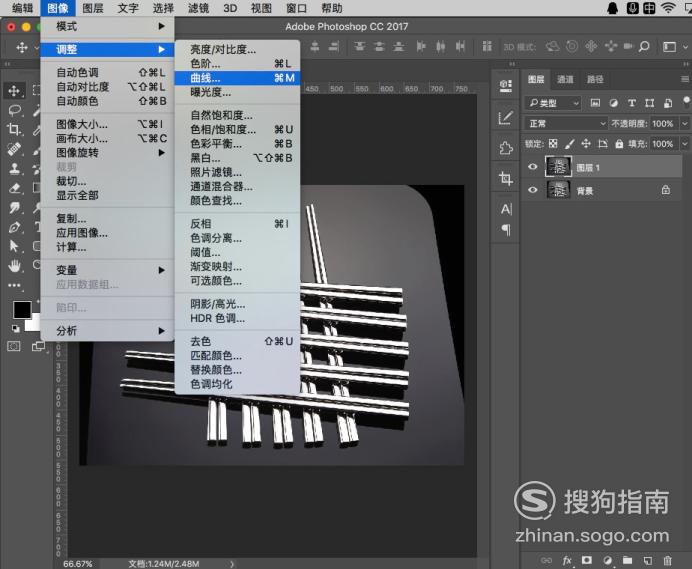The height and width of the screenshot is (569, 692).
Task: Delete layer with trash icon
Action: click(667, 560)
